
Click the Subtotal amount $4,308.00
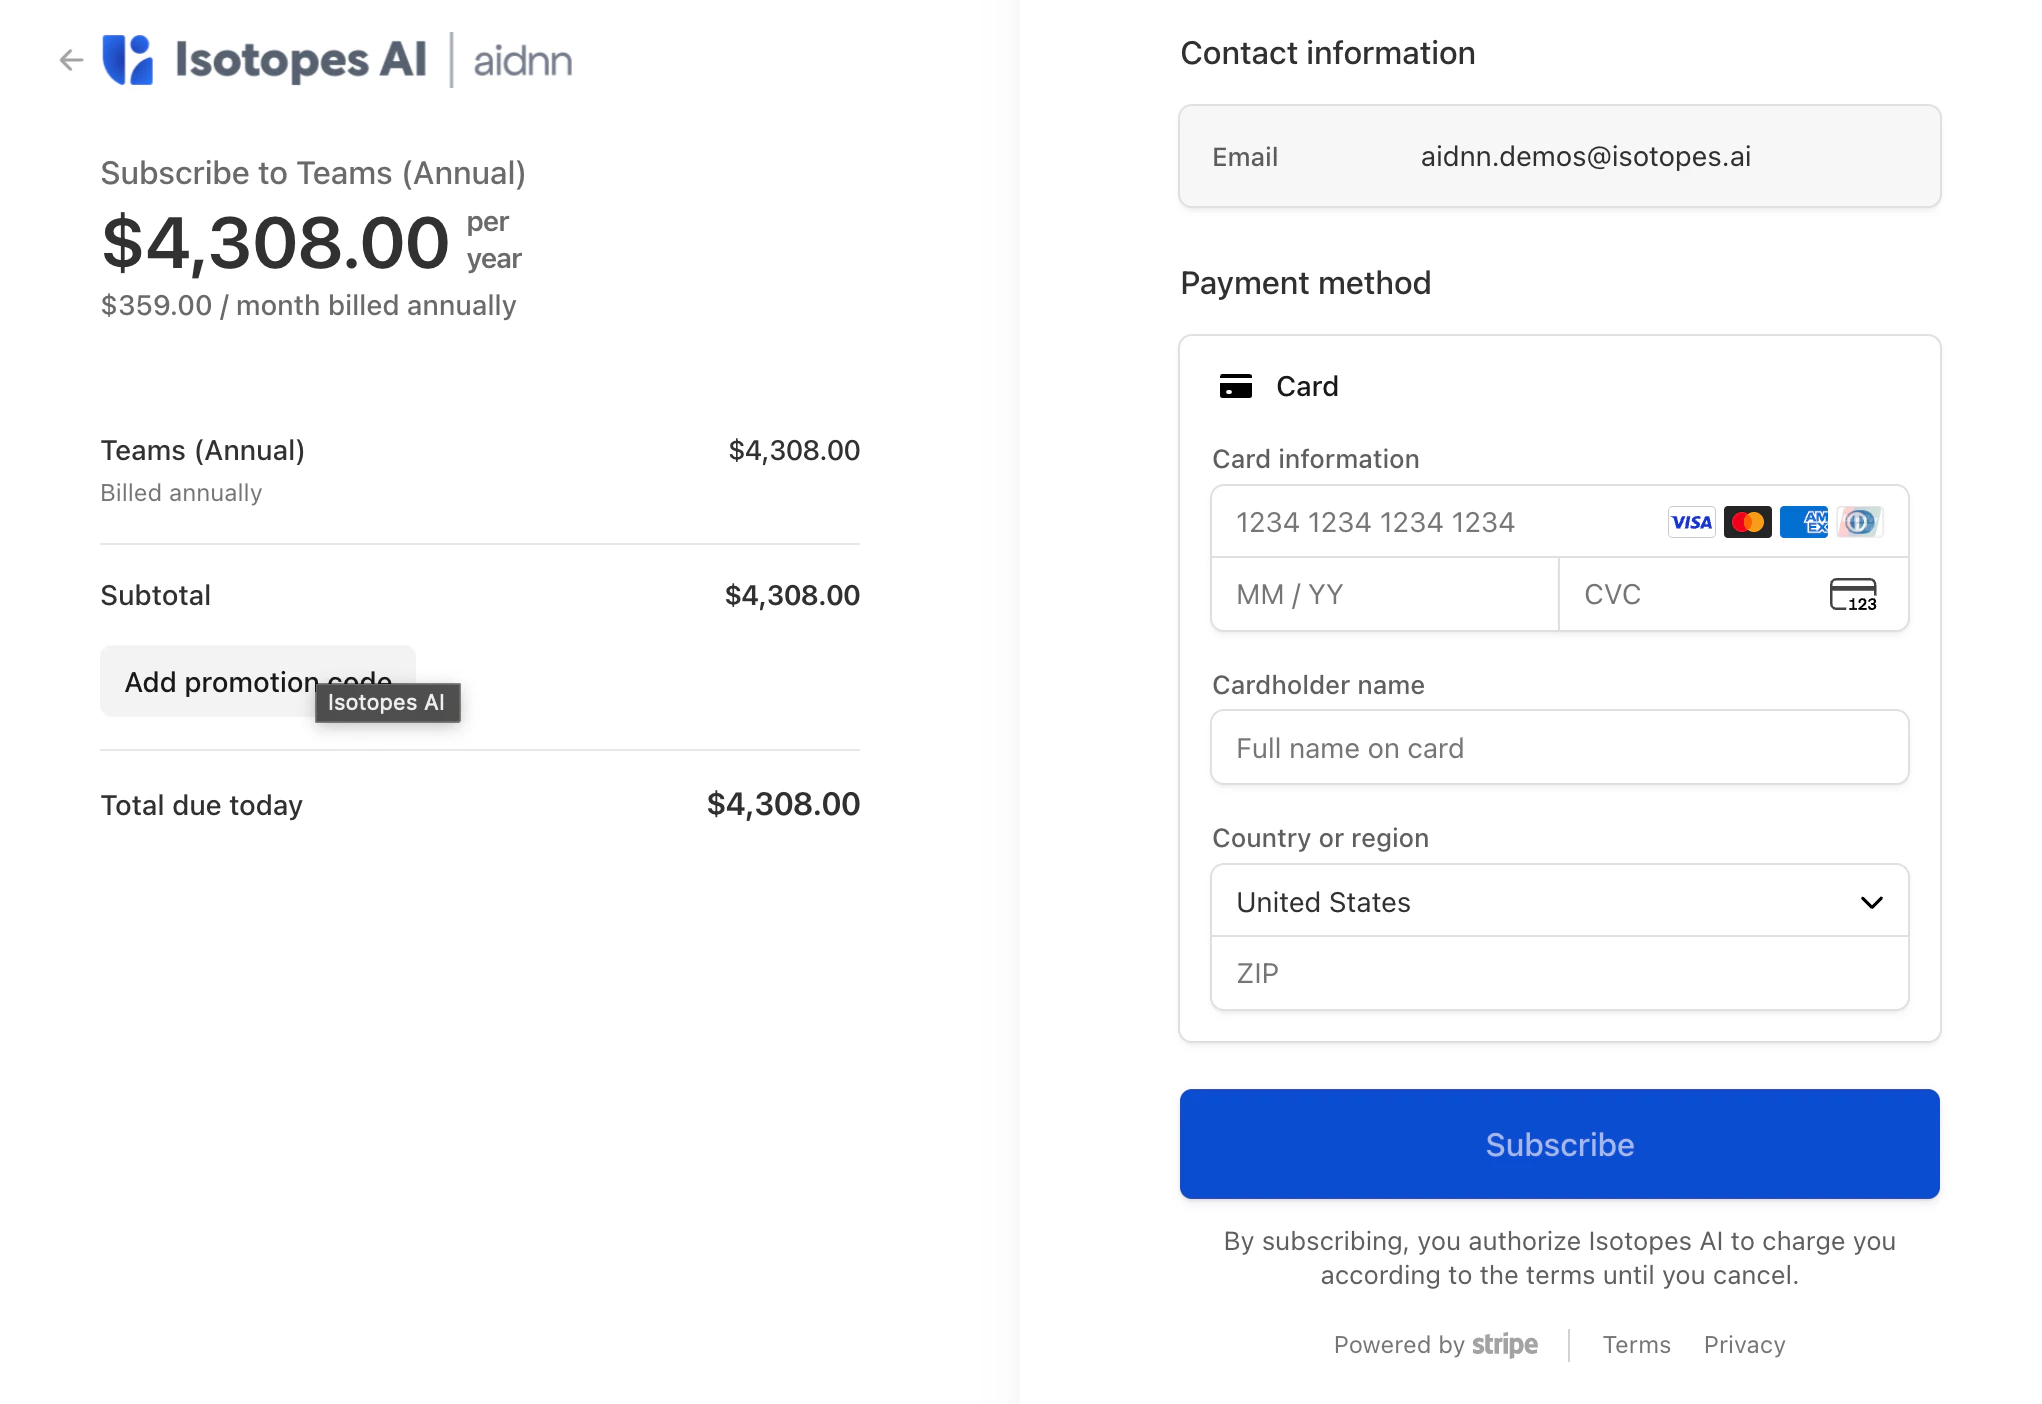click(792, 595)
